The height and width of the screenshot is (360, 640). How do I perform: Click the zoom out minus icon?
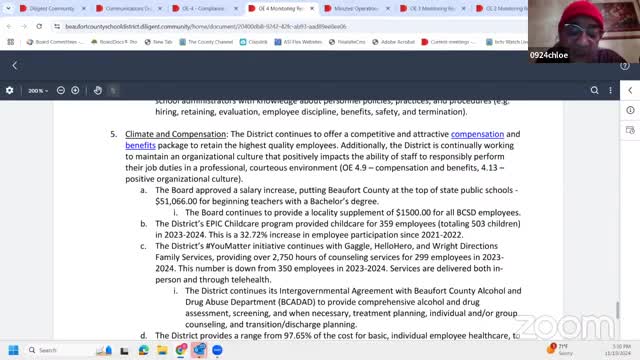click(x=61, y=90)
